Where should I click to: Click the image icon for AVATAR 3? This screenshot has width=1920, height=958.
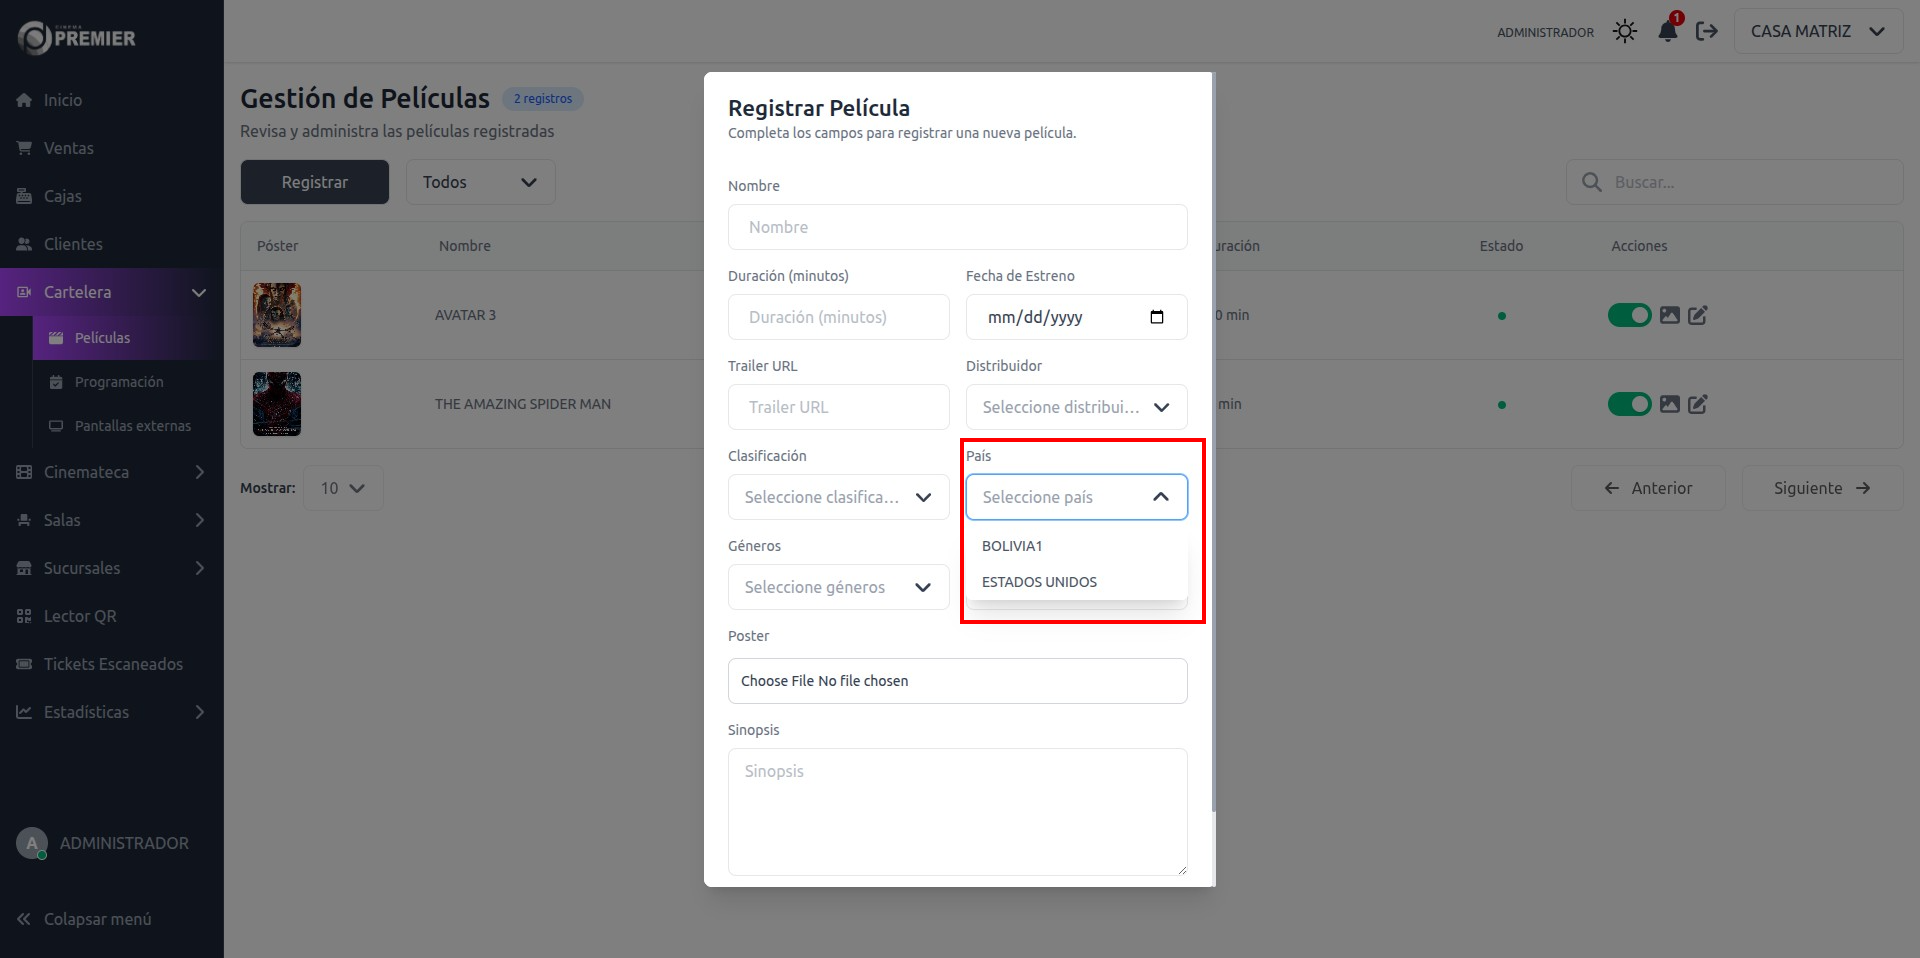click(1669, 316)
